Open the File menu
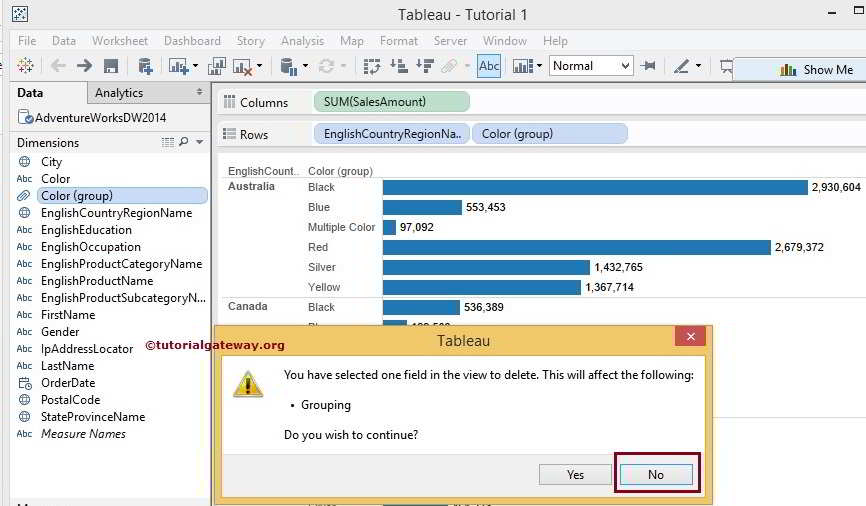866x506 pixels. (27, 41)
